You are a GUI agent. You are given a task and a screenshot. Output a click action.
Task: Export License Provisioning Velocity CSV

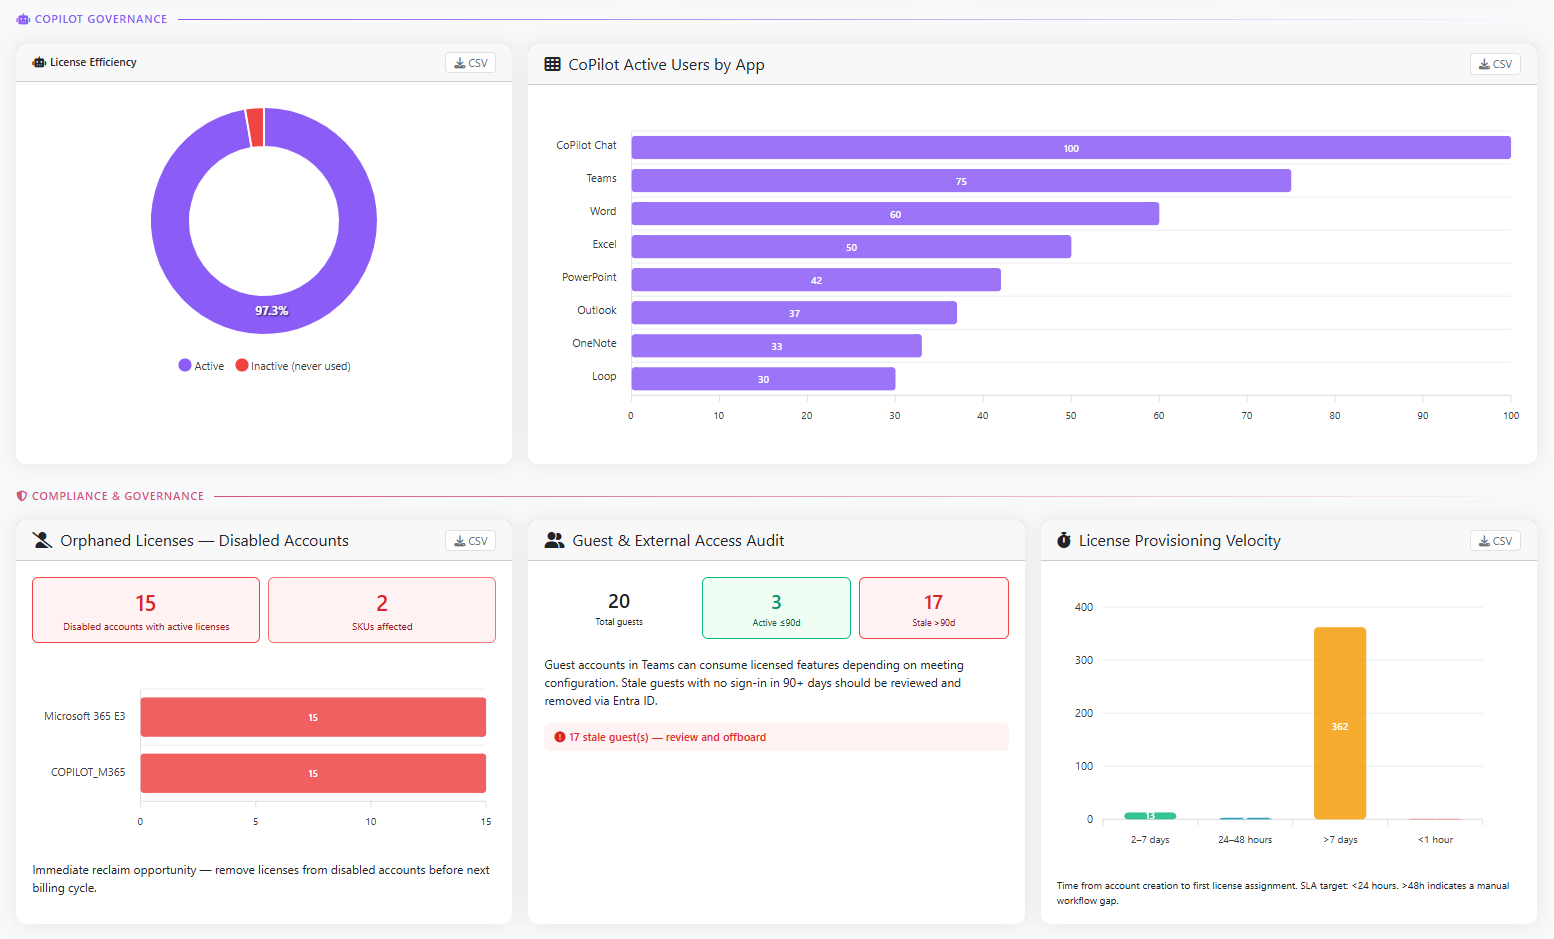1495,541
